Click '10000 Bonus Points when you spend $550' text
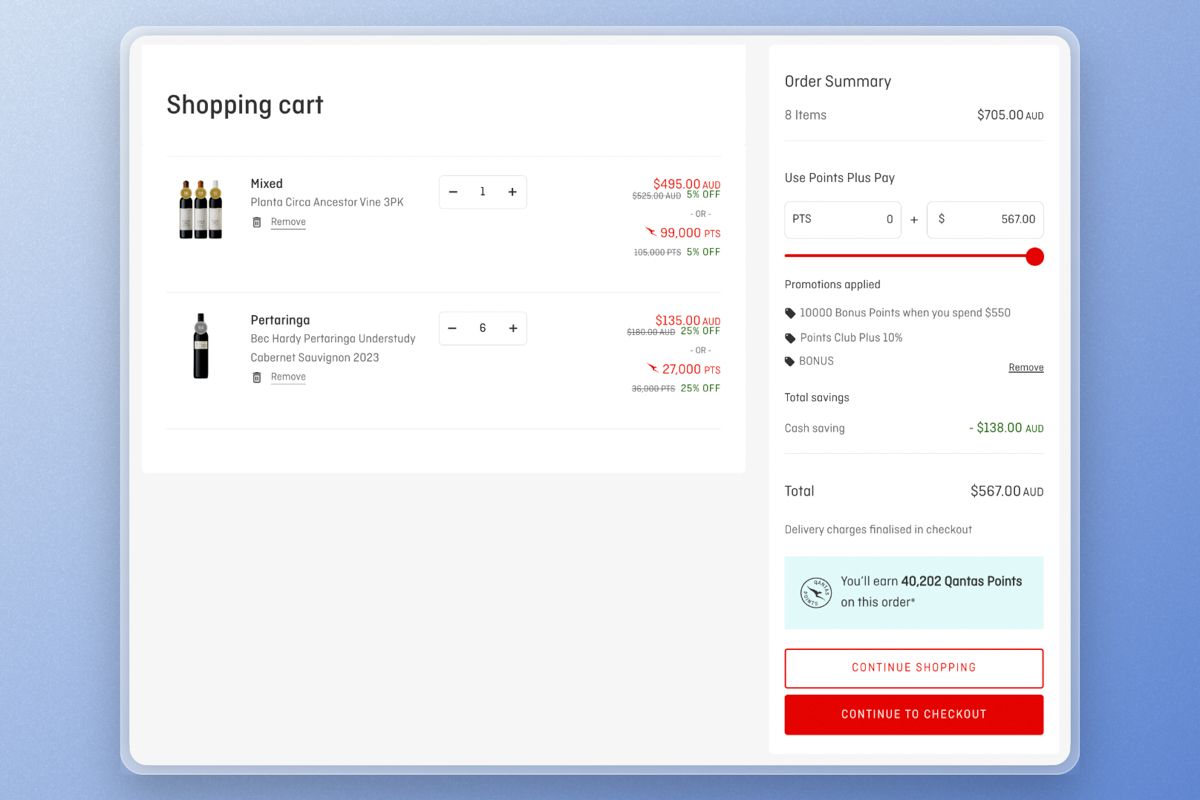 pos(905,313)
